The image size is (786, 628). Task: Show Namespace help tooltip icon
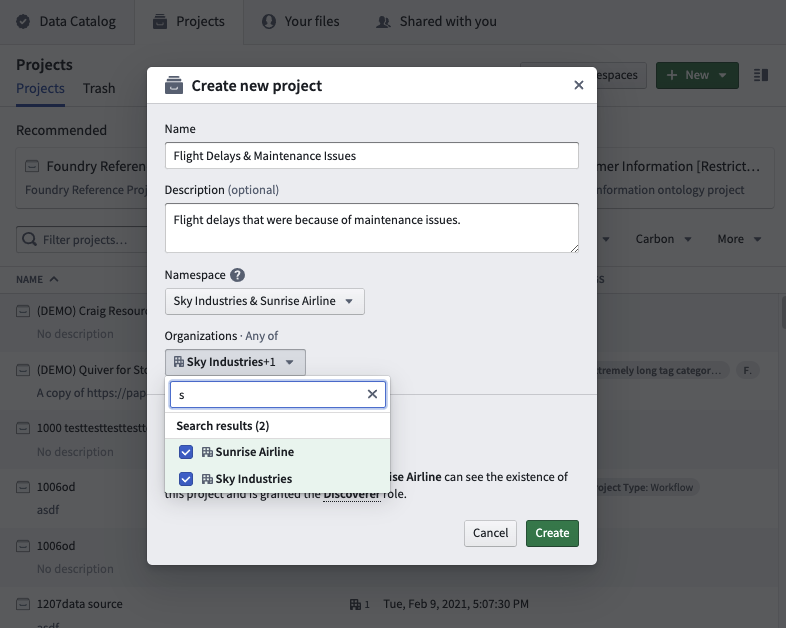coord(237,275)
